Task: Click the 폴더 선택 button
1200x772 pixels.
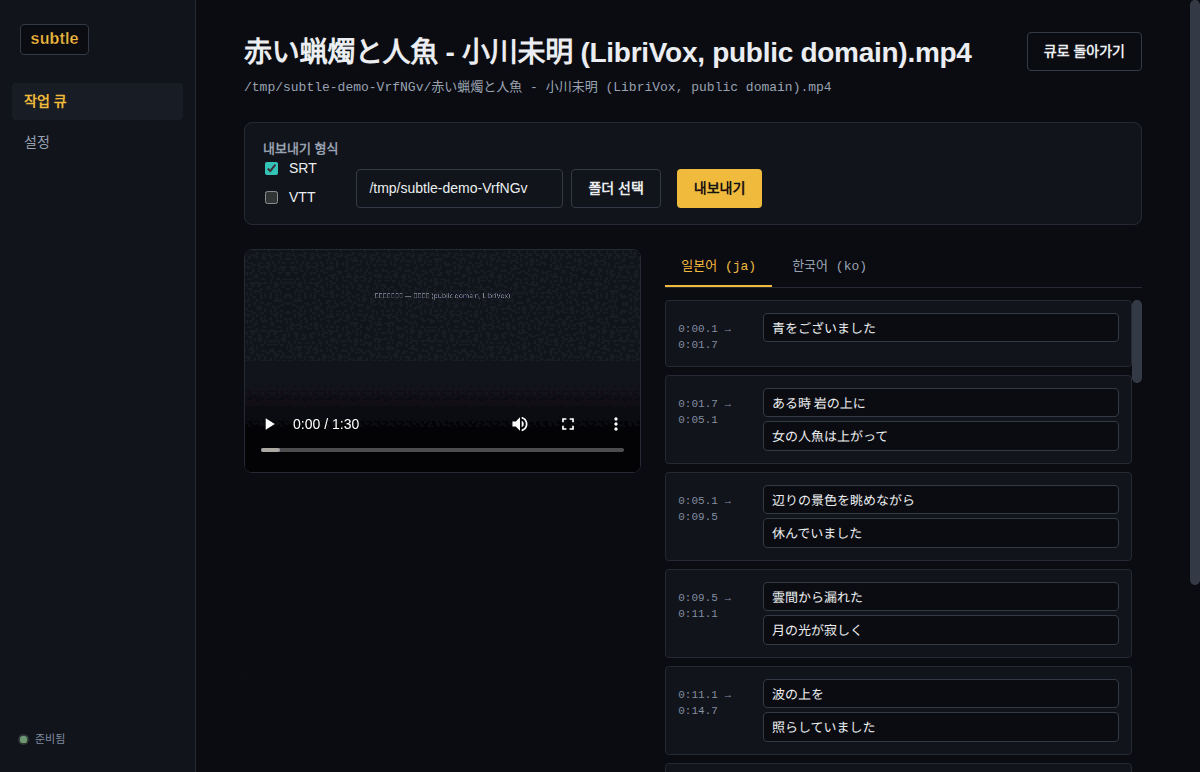Action: point(616,188)
